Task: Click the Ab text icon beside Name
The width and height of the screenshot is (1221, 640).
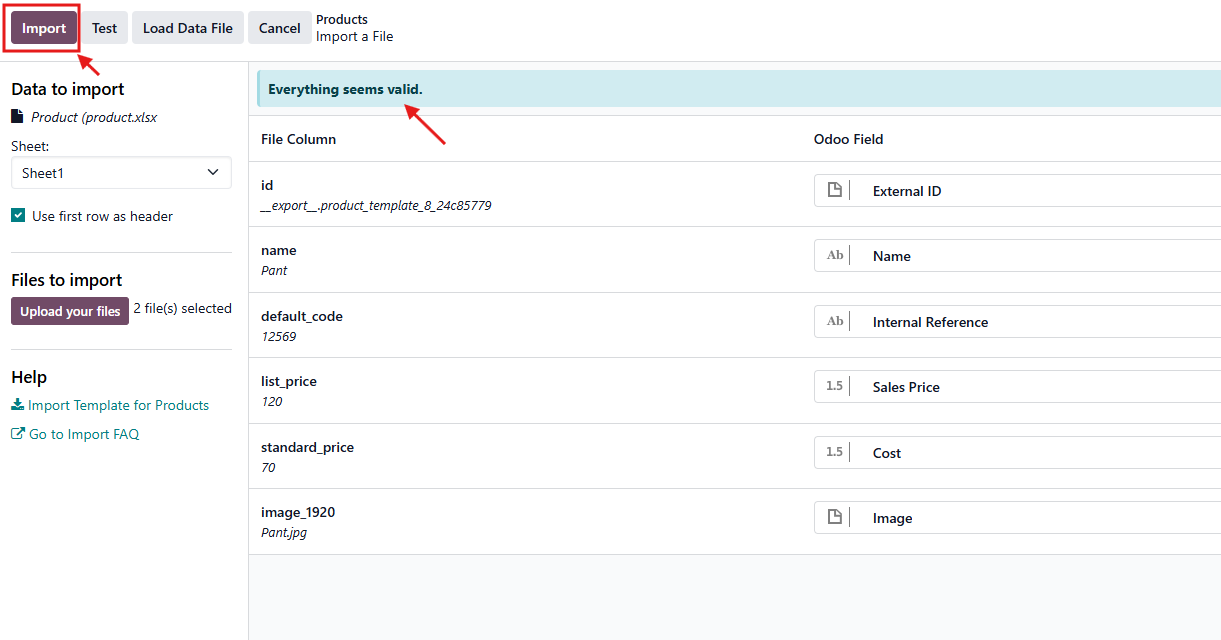Action: [x=835, y=256]
